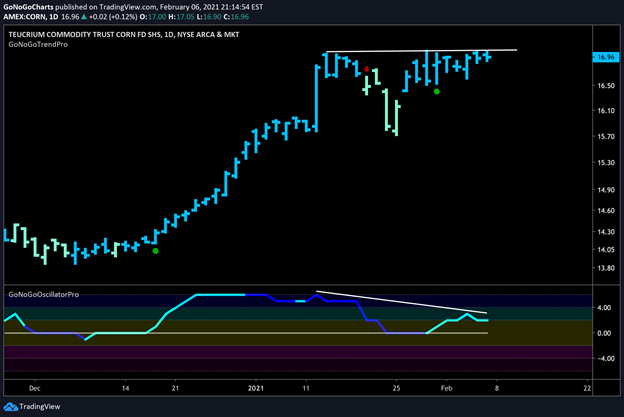Click the 22 date label on time axis
The height and width of the screenshot is (417, 624).
click(587, 388)
